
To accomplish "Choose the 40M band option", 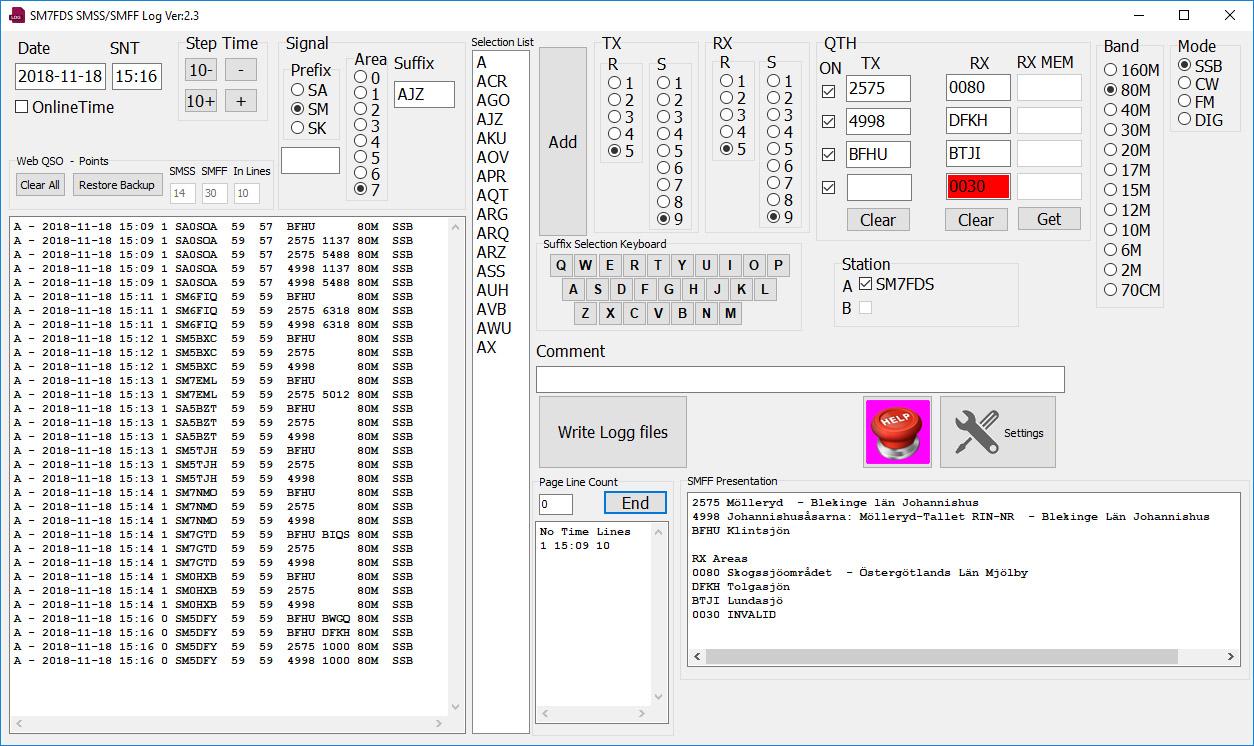I will [x=1110, y=110].
